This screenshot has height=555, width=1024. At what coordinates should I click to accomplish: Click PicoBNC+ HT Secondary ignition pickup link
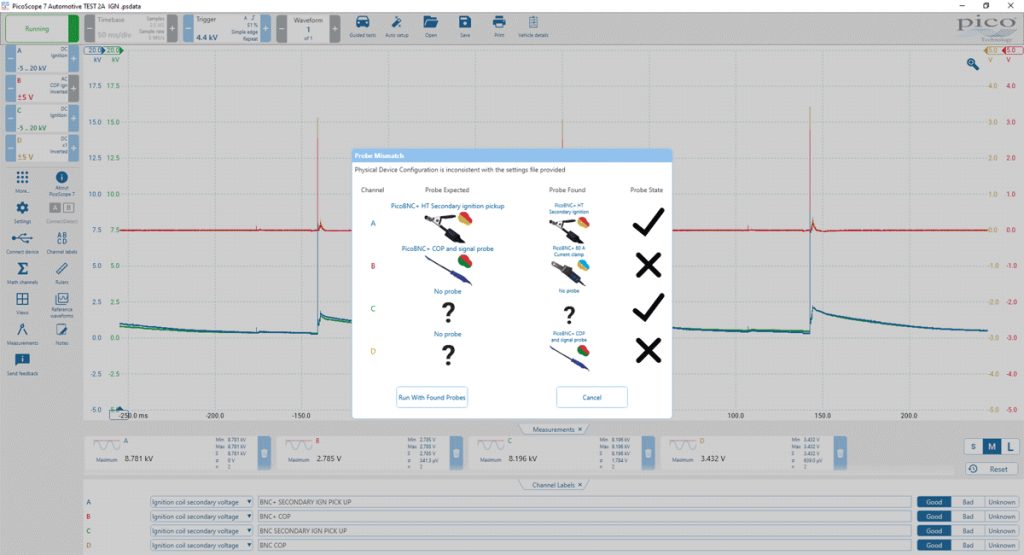coord(447,206)
